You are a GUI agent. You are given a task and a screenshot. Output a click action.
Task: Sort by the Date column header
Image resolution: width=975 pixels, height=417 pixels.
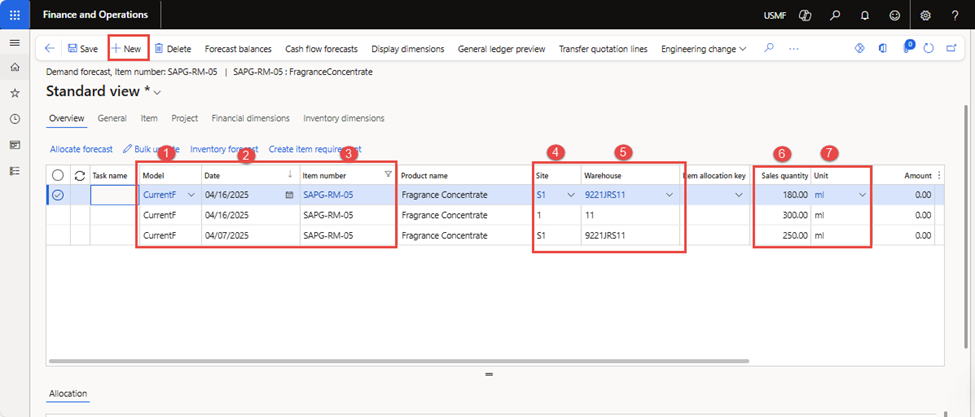251,175
